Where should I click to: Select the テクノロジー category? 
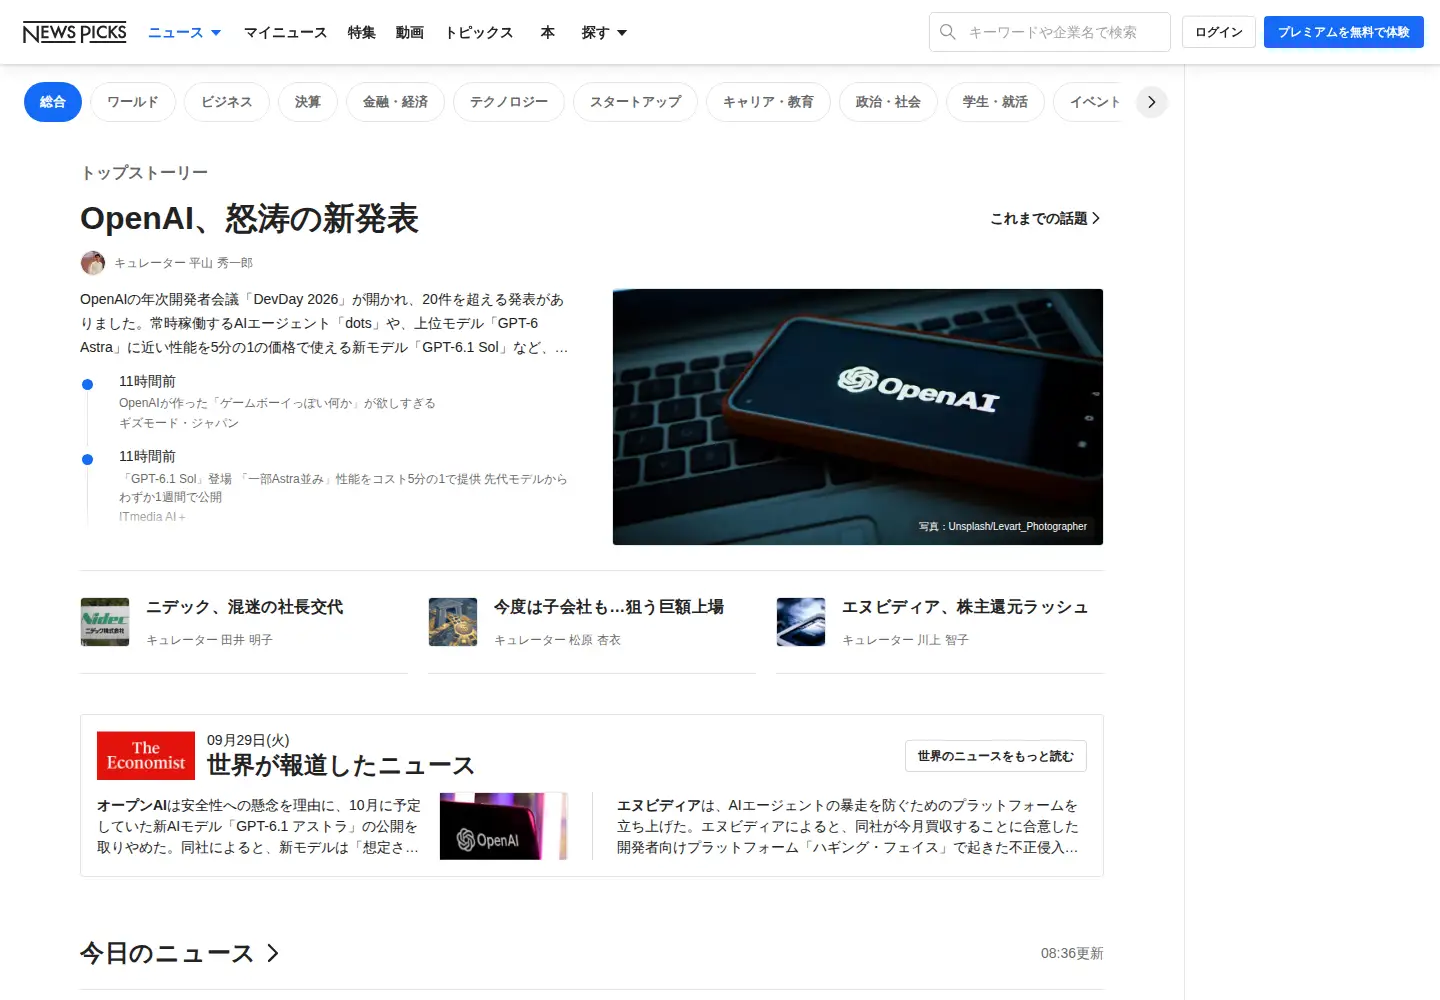tap(509, 102)
